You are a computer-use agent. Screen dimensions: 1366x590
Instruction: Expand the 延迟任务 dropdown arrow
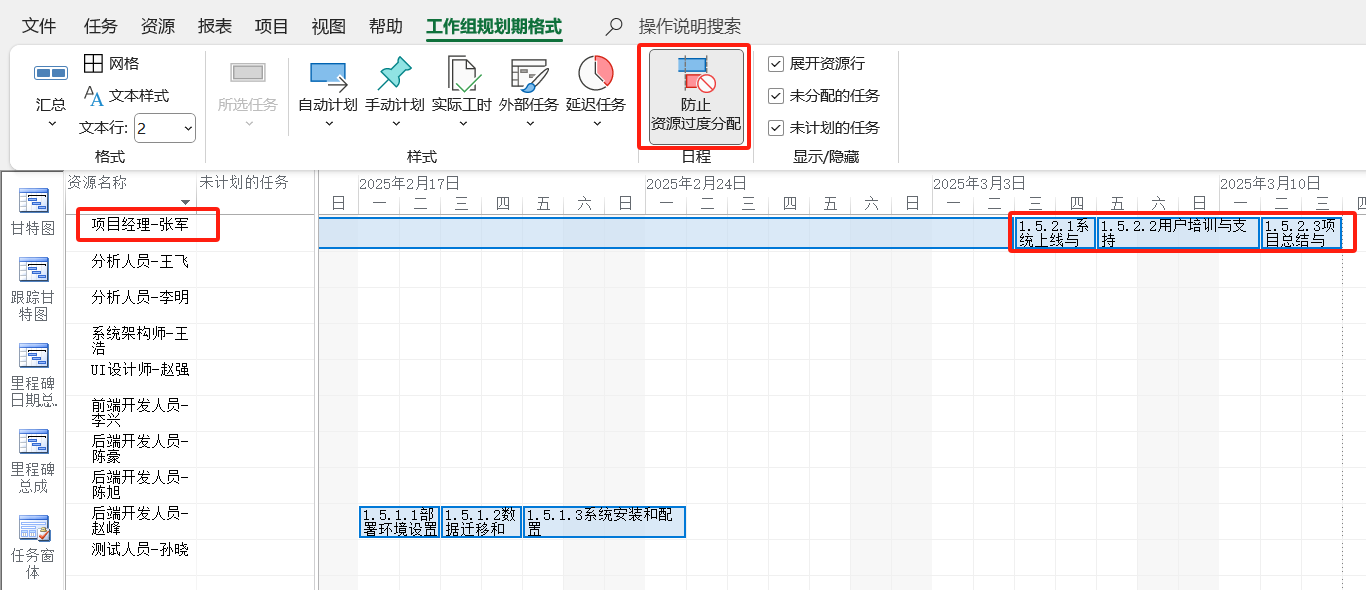coord(596,124)
